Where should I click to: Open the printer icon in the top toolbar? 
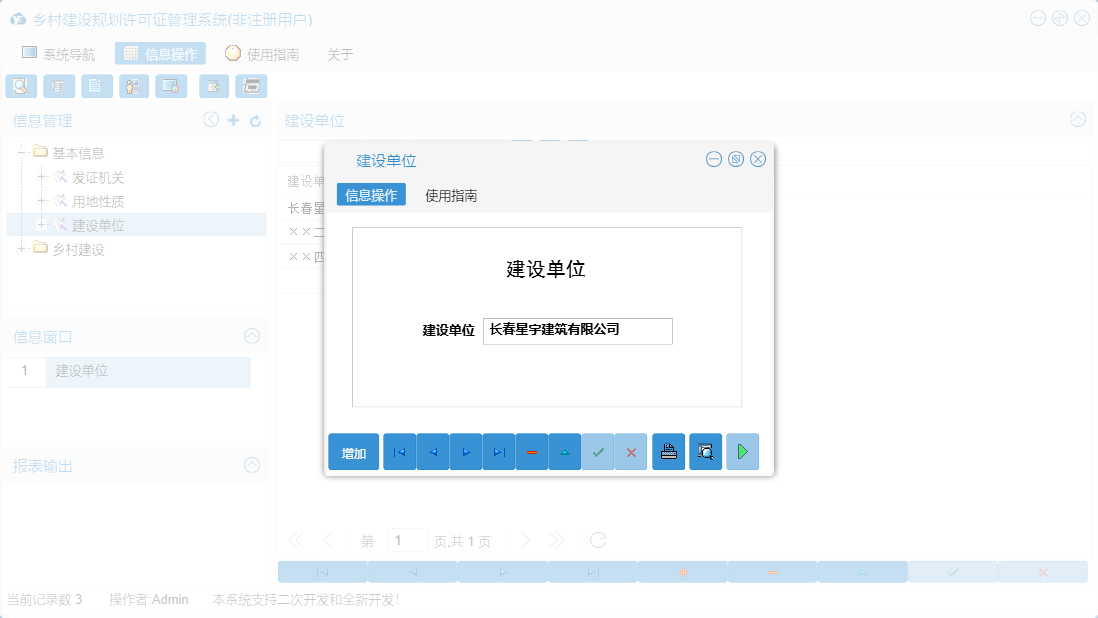click(251, 86)
